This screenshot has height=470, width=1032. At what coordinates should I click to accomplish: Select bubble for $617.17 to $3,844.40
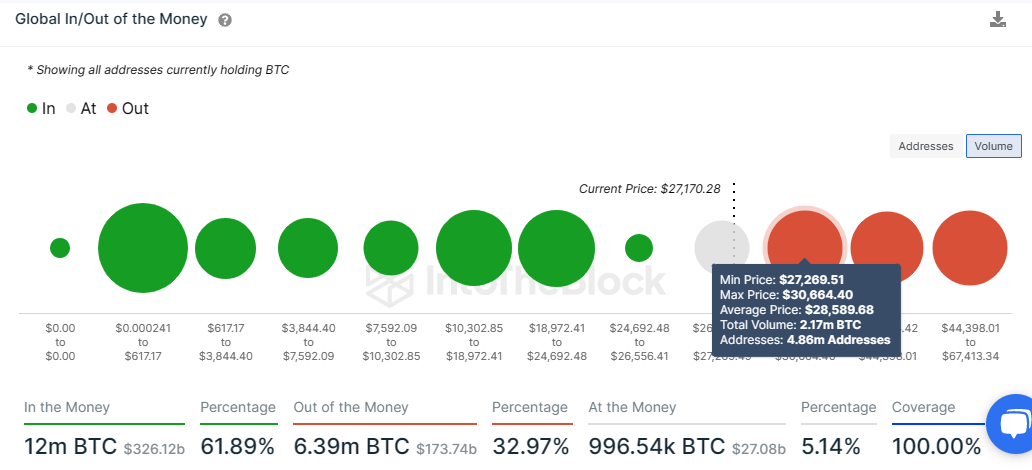pyautogui.click(x=226, y=248)
